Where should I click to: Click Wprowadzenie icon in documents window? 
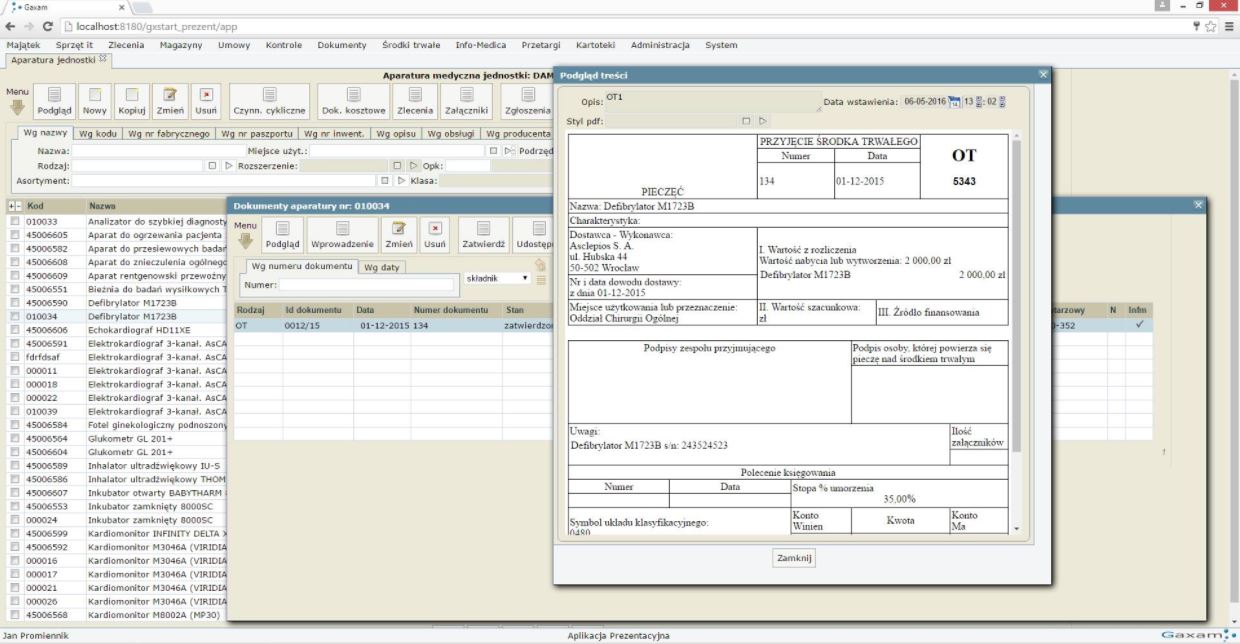(x=342, y=230)
